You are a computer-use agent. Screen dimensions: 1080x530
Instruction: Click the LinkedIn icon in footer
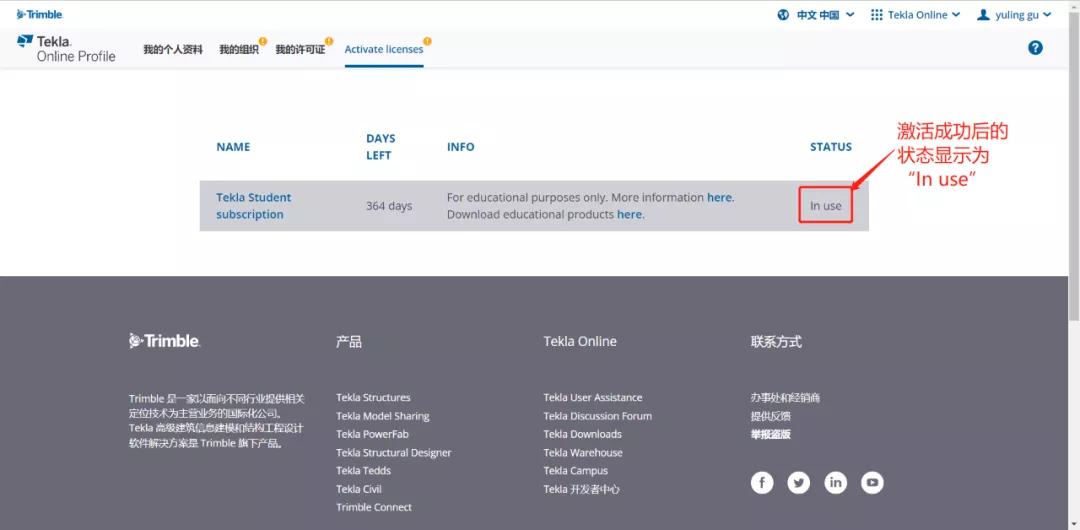point(835,482)
